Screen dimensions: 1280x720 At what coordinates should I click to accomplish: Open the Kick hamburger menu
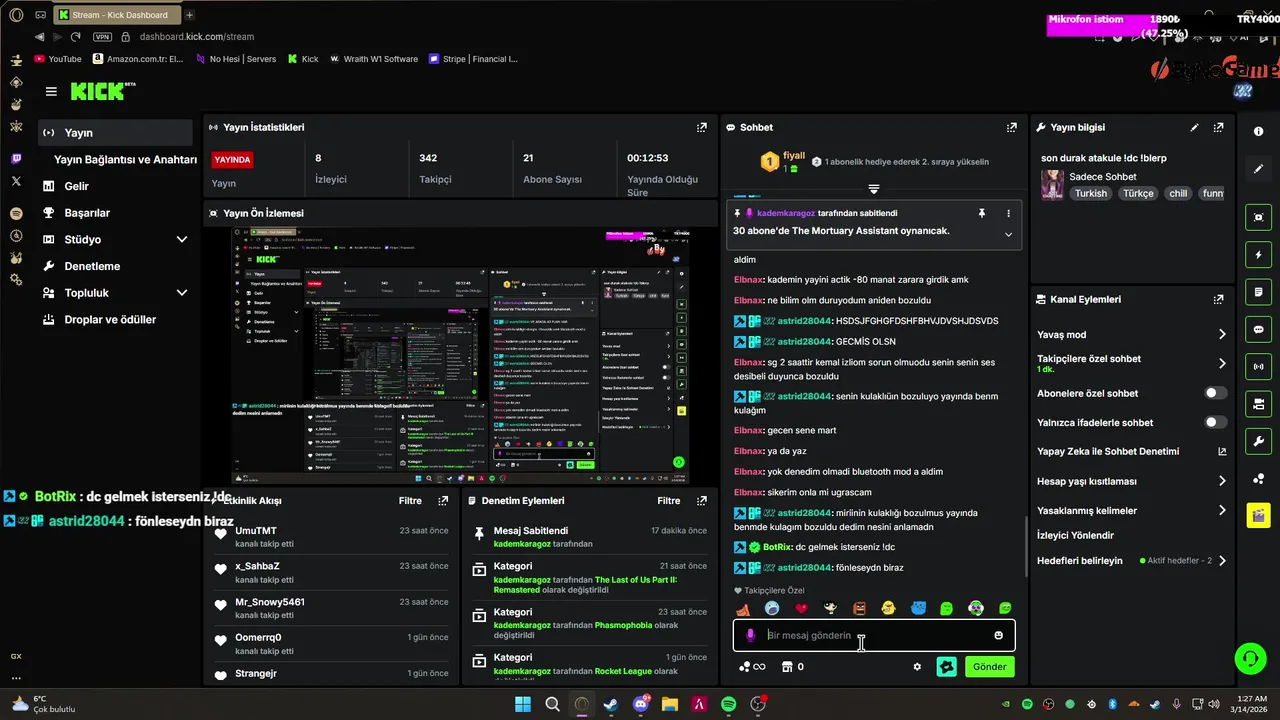click(x=51, y=91)
